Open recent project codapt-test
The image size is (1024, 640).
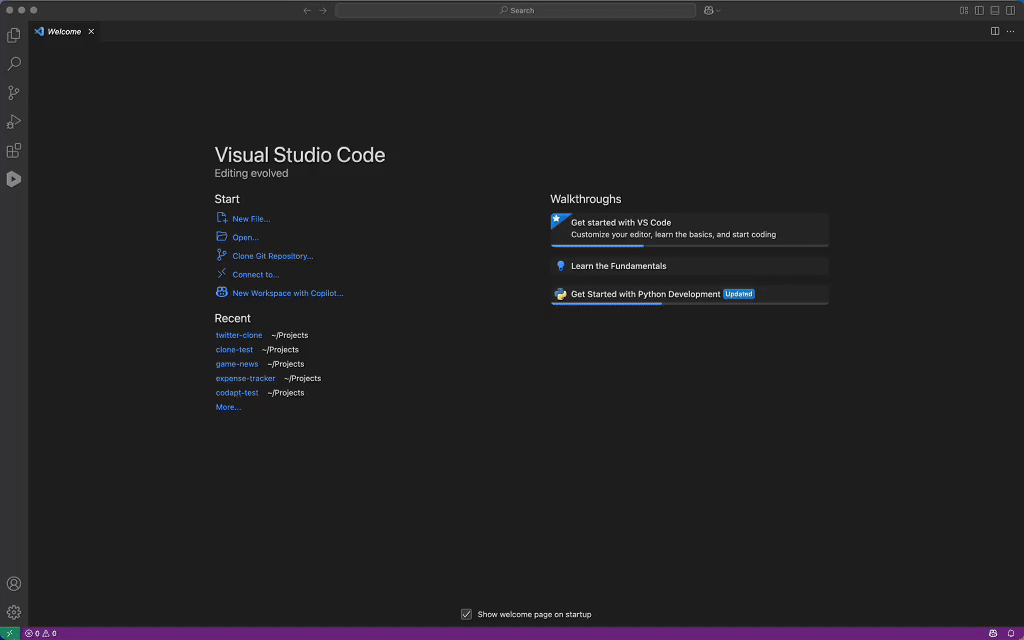pos(237,392)
